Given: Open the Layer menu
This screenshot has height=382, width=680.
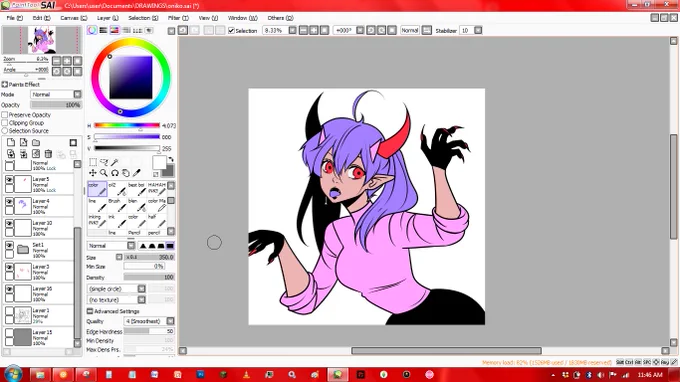Looking at the screenshot, I should (x=107, y=18).
